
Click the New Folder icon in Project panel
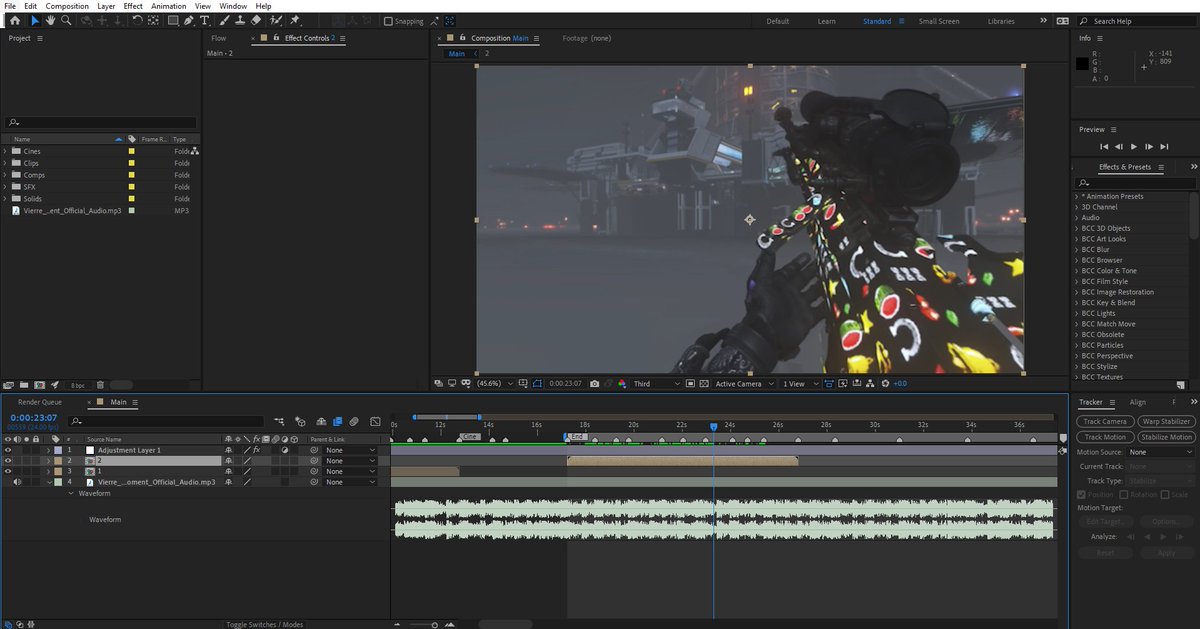pos(24,385)
